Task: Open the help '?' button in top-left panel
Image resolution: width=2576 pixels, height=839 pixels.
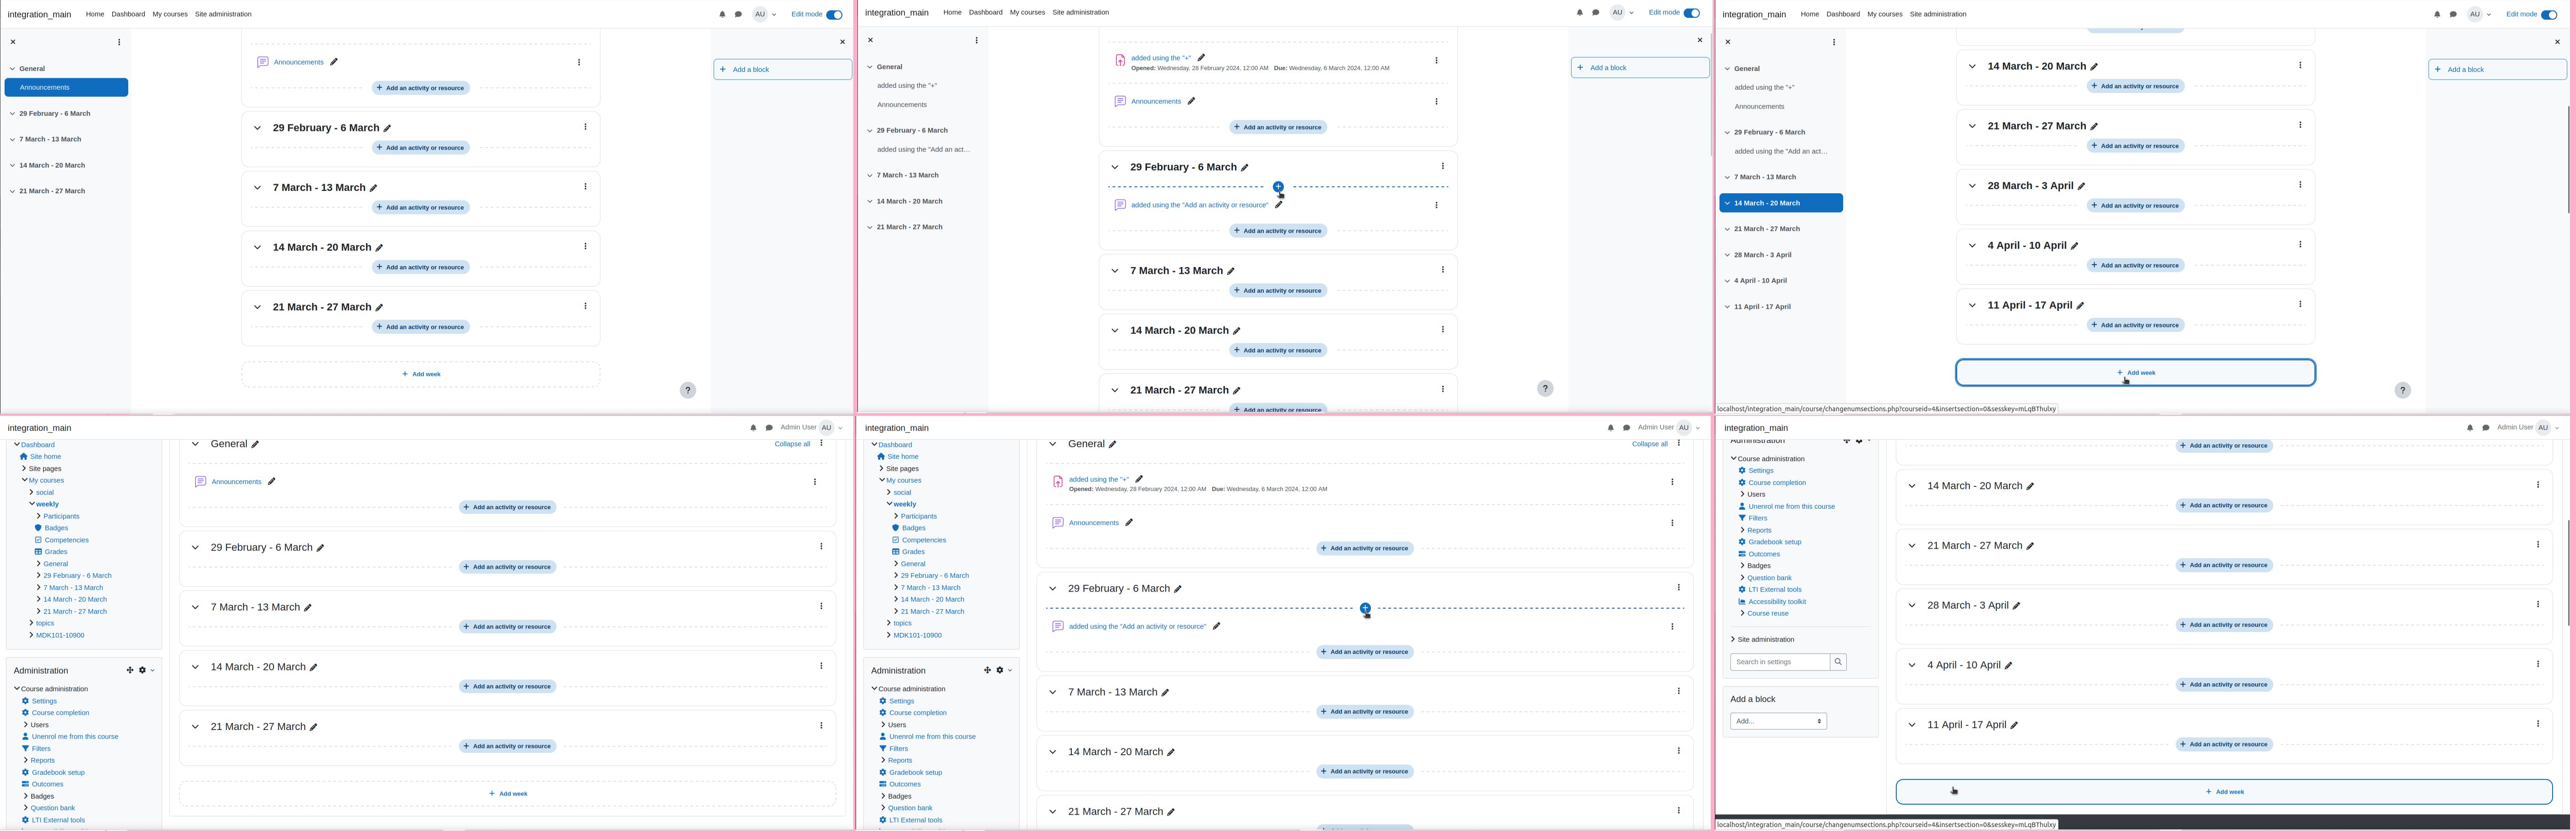Action: [x=688, y=390]
